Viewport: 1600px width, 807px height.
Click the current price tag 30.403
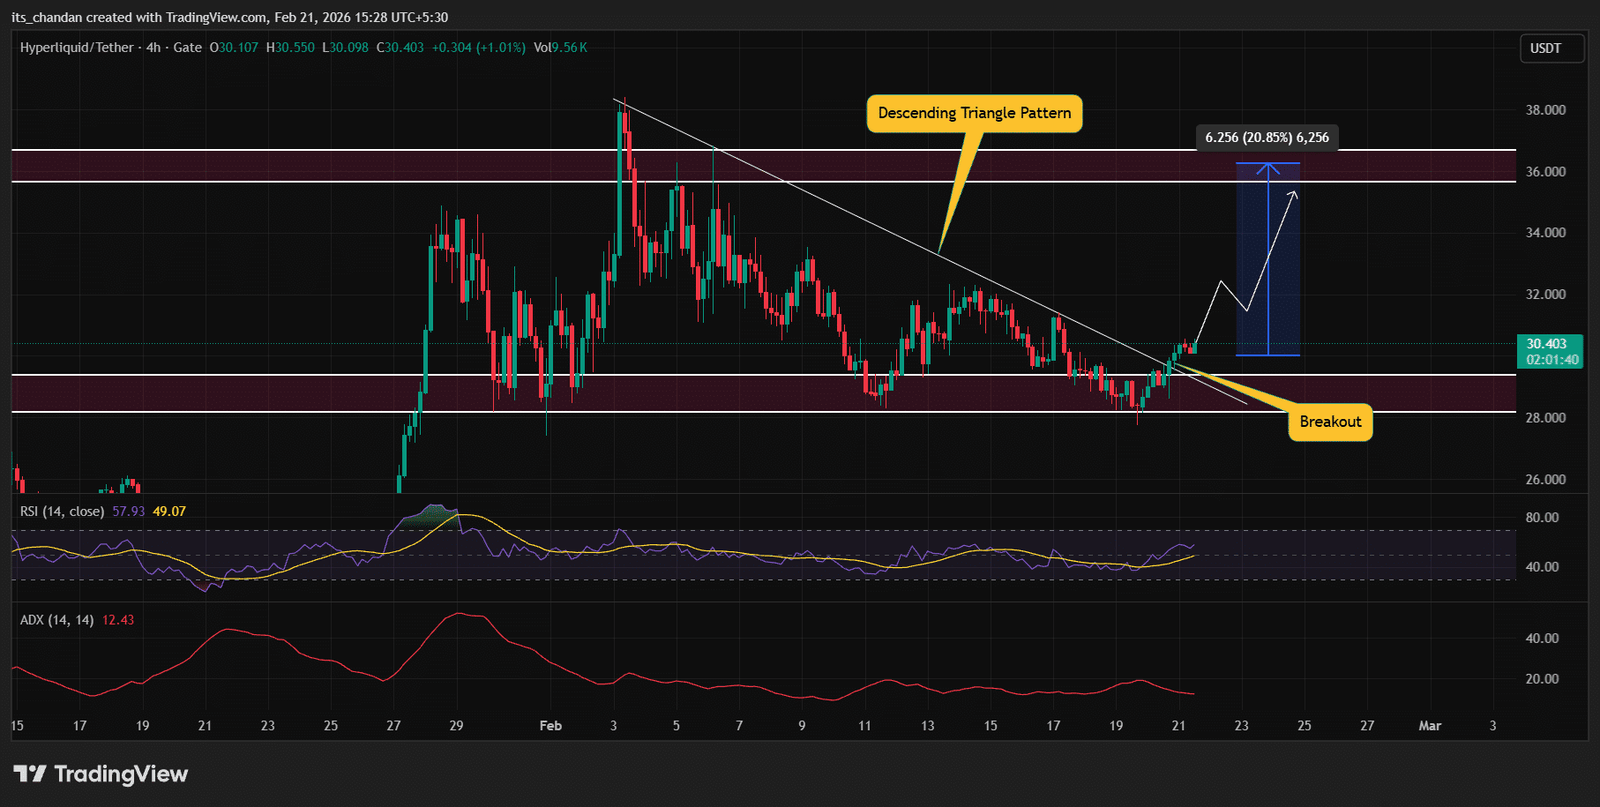[x=1547, y=344]
